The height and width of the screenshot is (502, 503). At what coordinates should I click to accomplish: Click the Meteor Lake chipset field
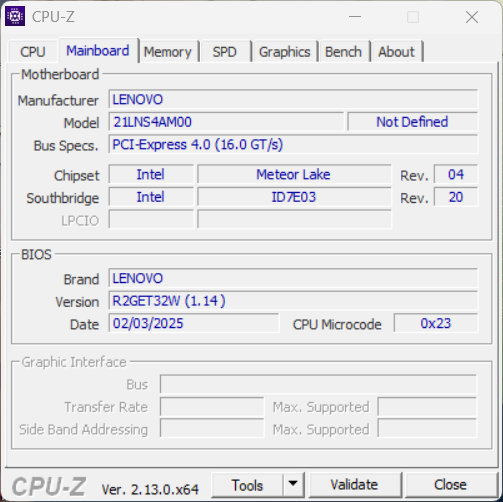click(294, 174)
